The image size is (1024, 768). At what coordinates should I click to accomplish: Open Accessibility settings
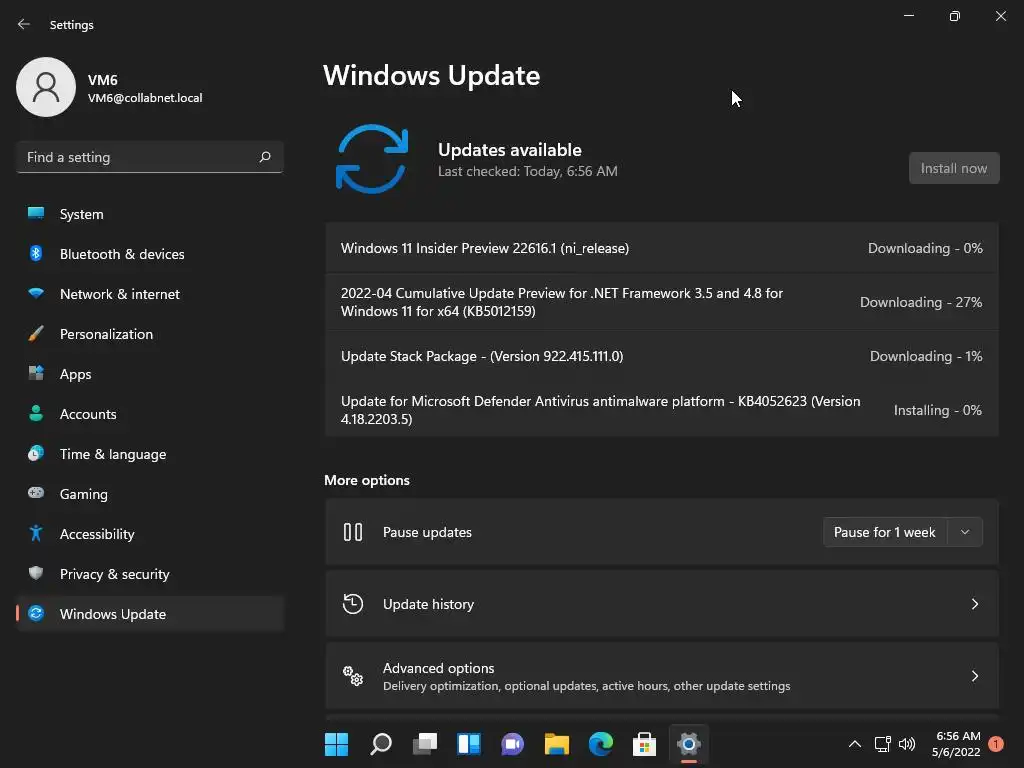click(x=150, y=534)
